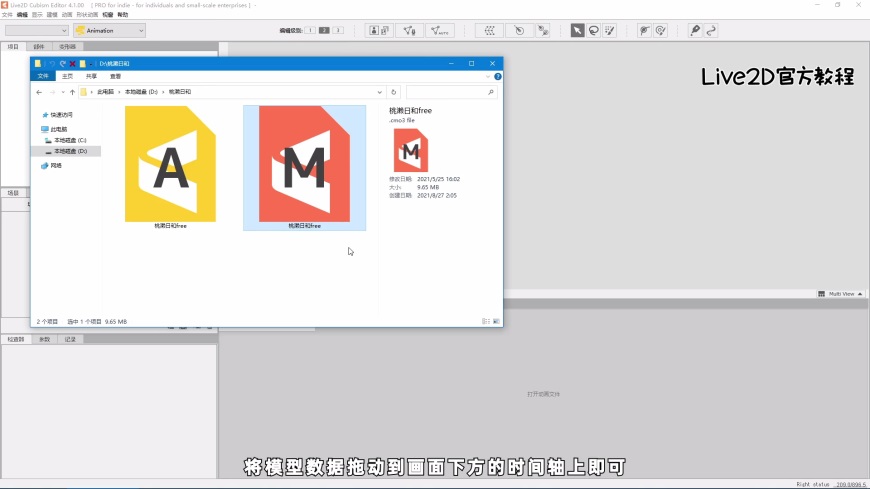Open the 文件 menu in Cubism Editor

(7, 15)
